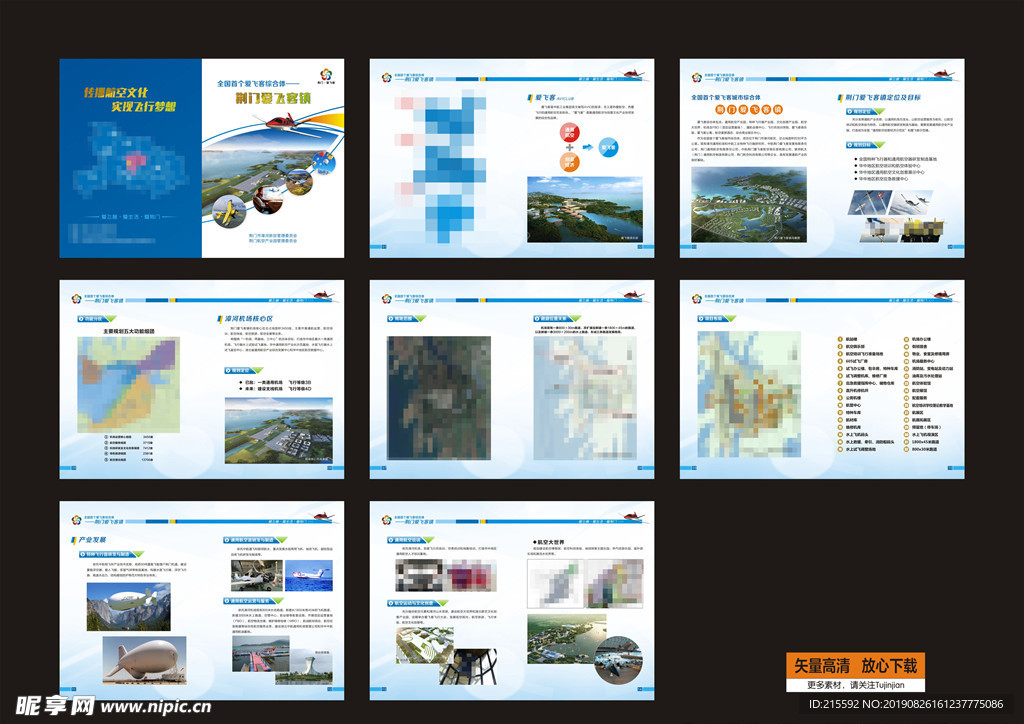Click the '漳河机场核心区' heading
The width and height of the screenshot is (1024, 724).
pos(245,319)
